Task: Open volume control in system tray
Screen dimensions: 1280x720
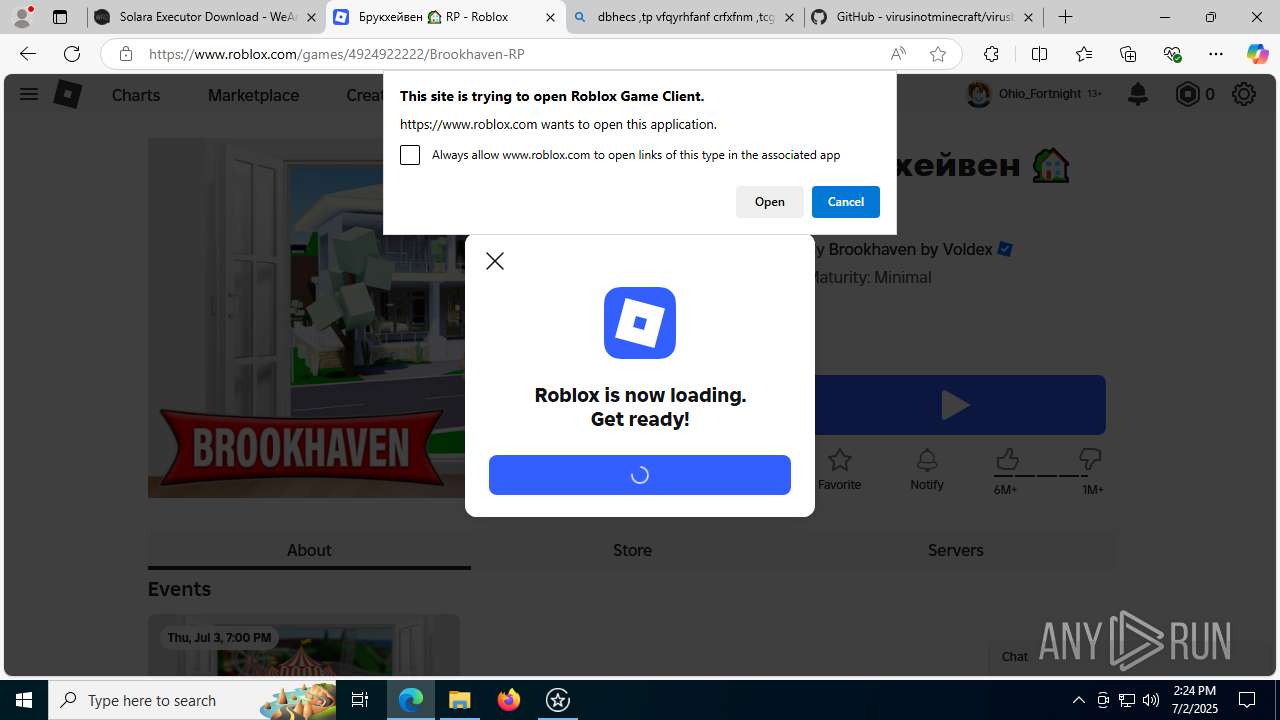Action: [x=1150, y=700]
